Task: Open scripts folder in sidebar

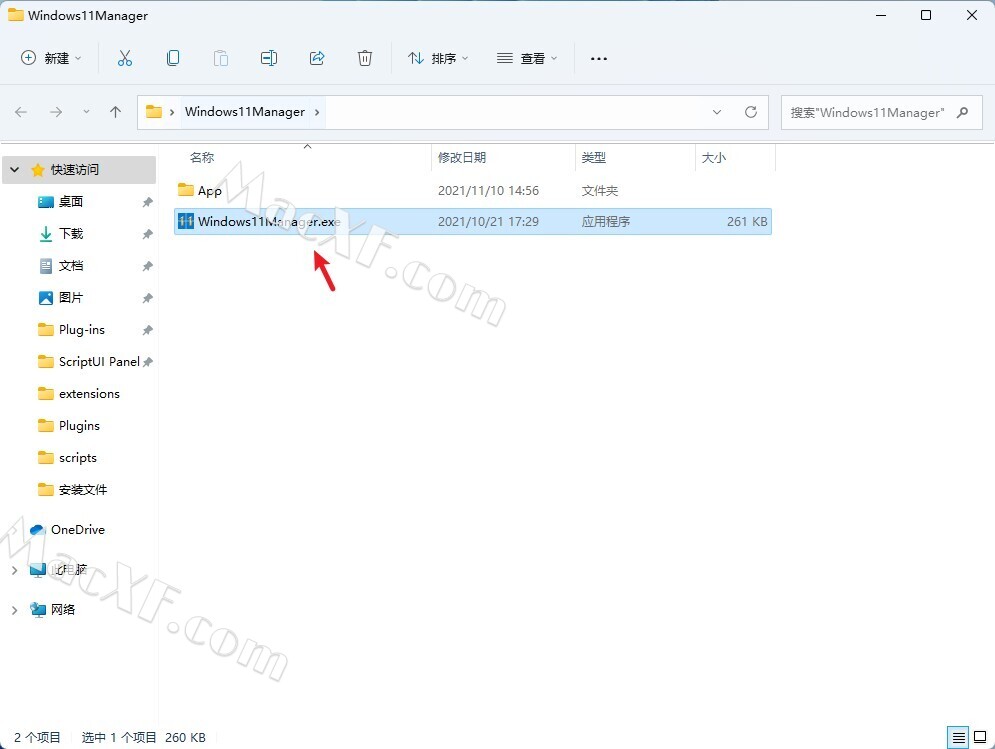Action: 77,458
